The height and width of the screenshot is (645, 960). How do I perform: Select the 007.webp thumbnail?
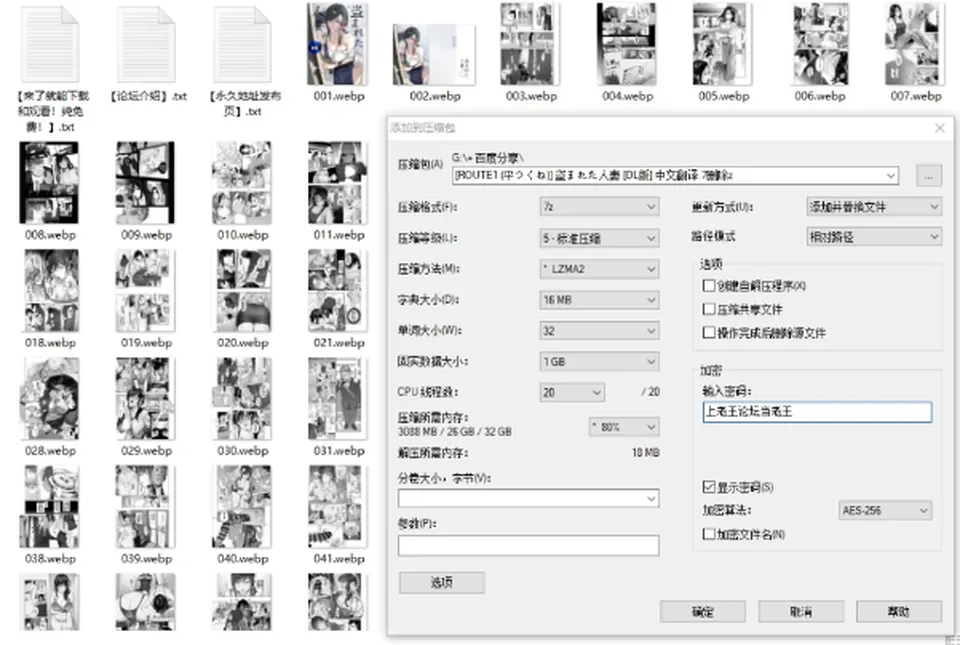(x=915, y=44)
